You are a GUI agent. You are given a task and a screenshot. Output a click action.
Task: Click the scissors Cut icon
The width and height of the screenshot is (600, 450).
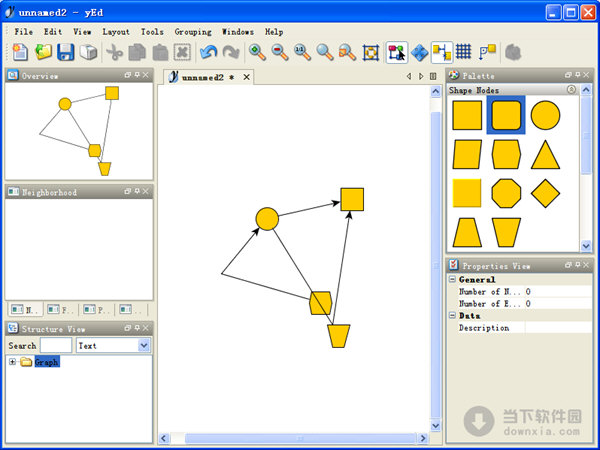pos(114,52)
